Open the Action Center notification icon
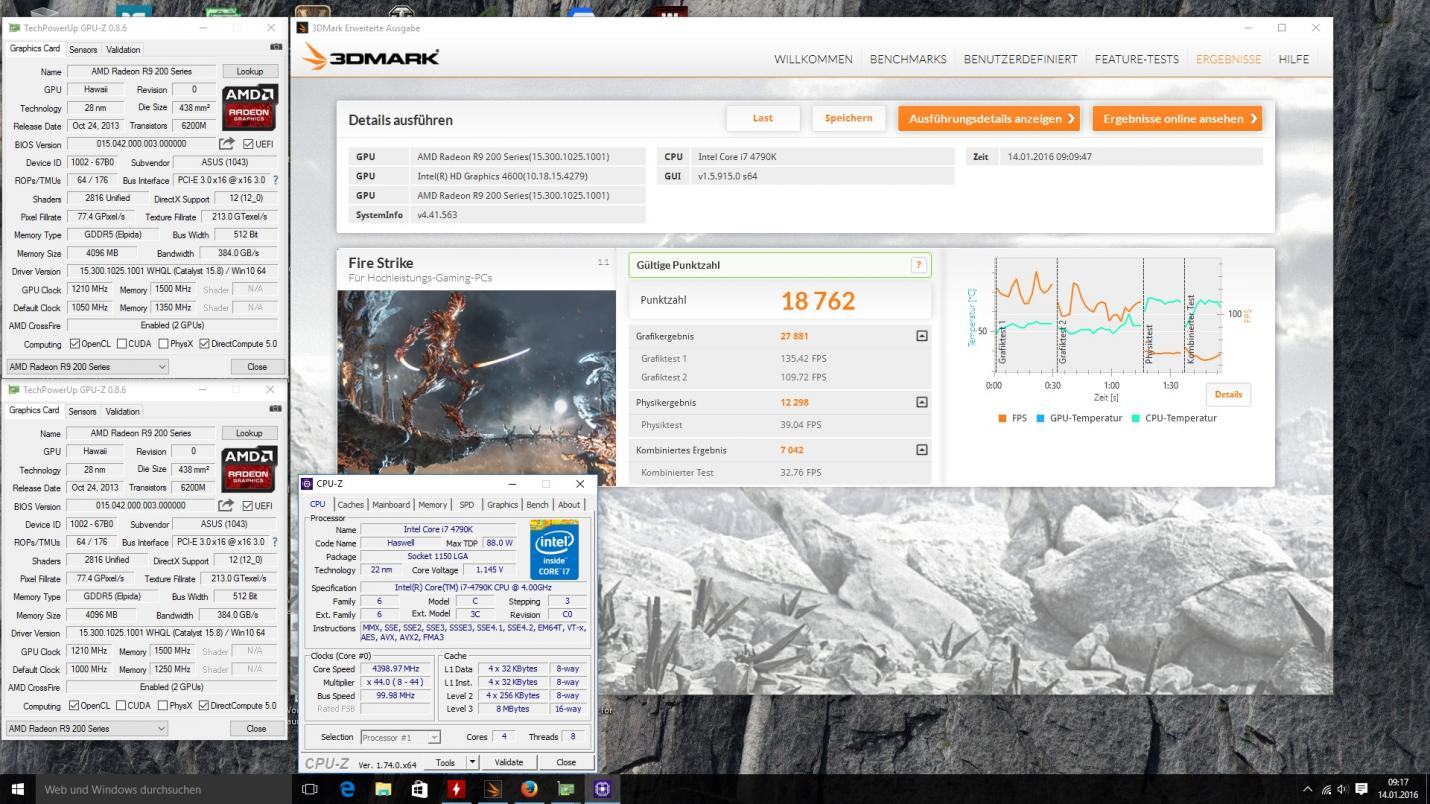 pyautogui.click(x=1359, y=789)
